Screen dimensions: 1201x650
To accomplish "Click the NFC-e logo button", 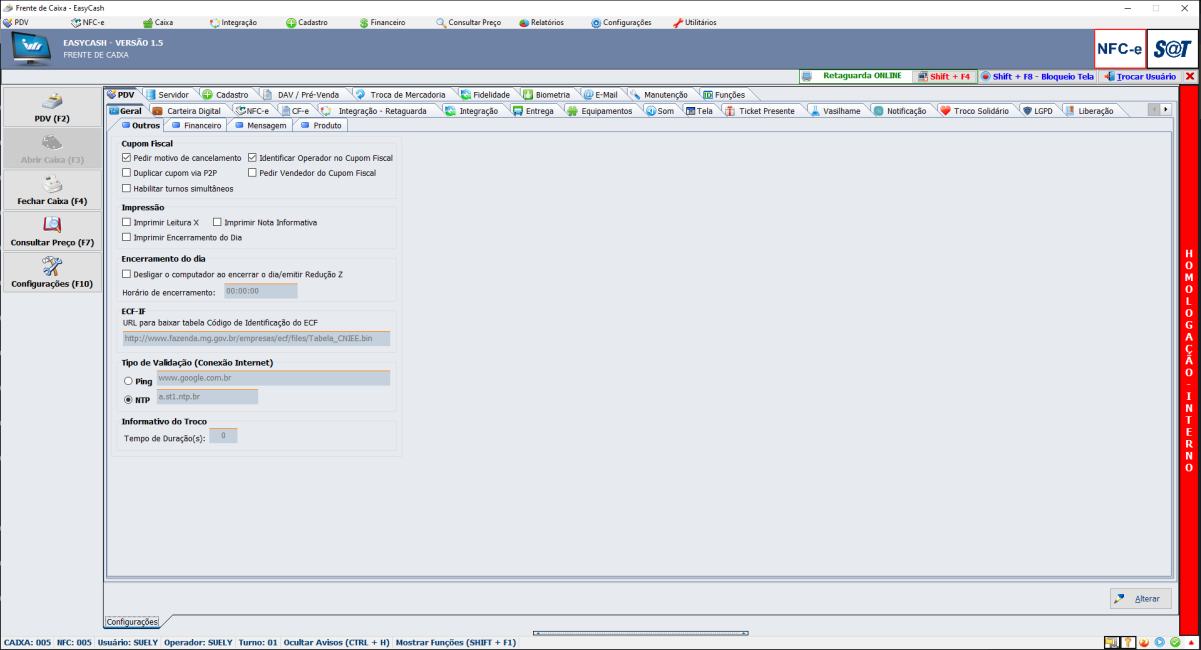I will click(1119, 49).
